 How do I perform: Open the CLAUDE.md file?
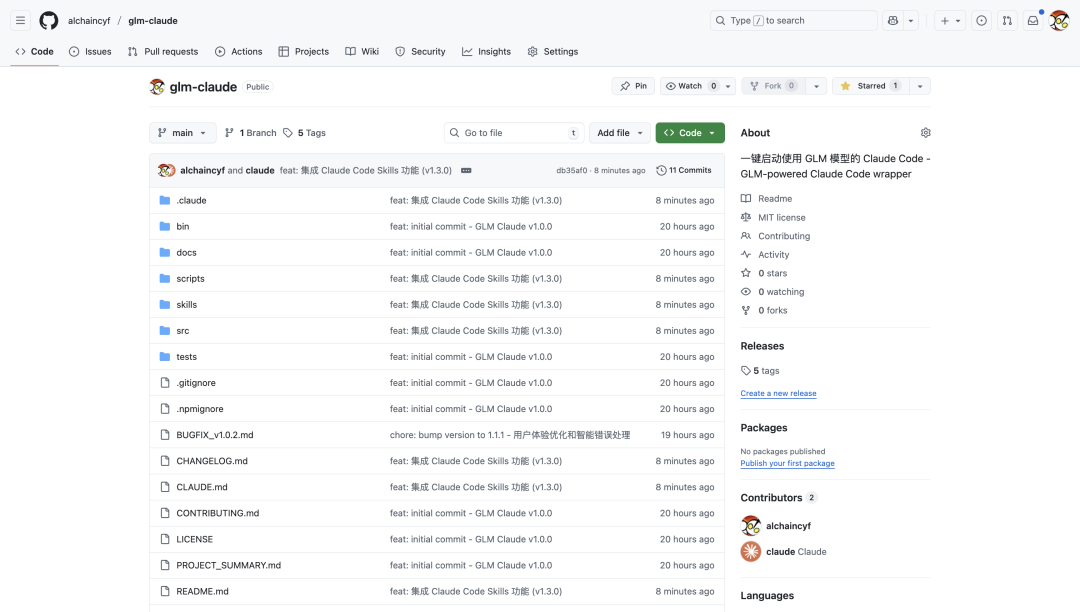[201, 487]
